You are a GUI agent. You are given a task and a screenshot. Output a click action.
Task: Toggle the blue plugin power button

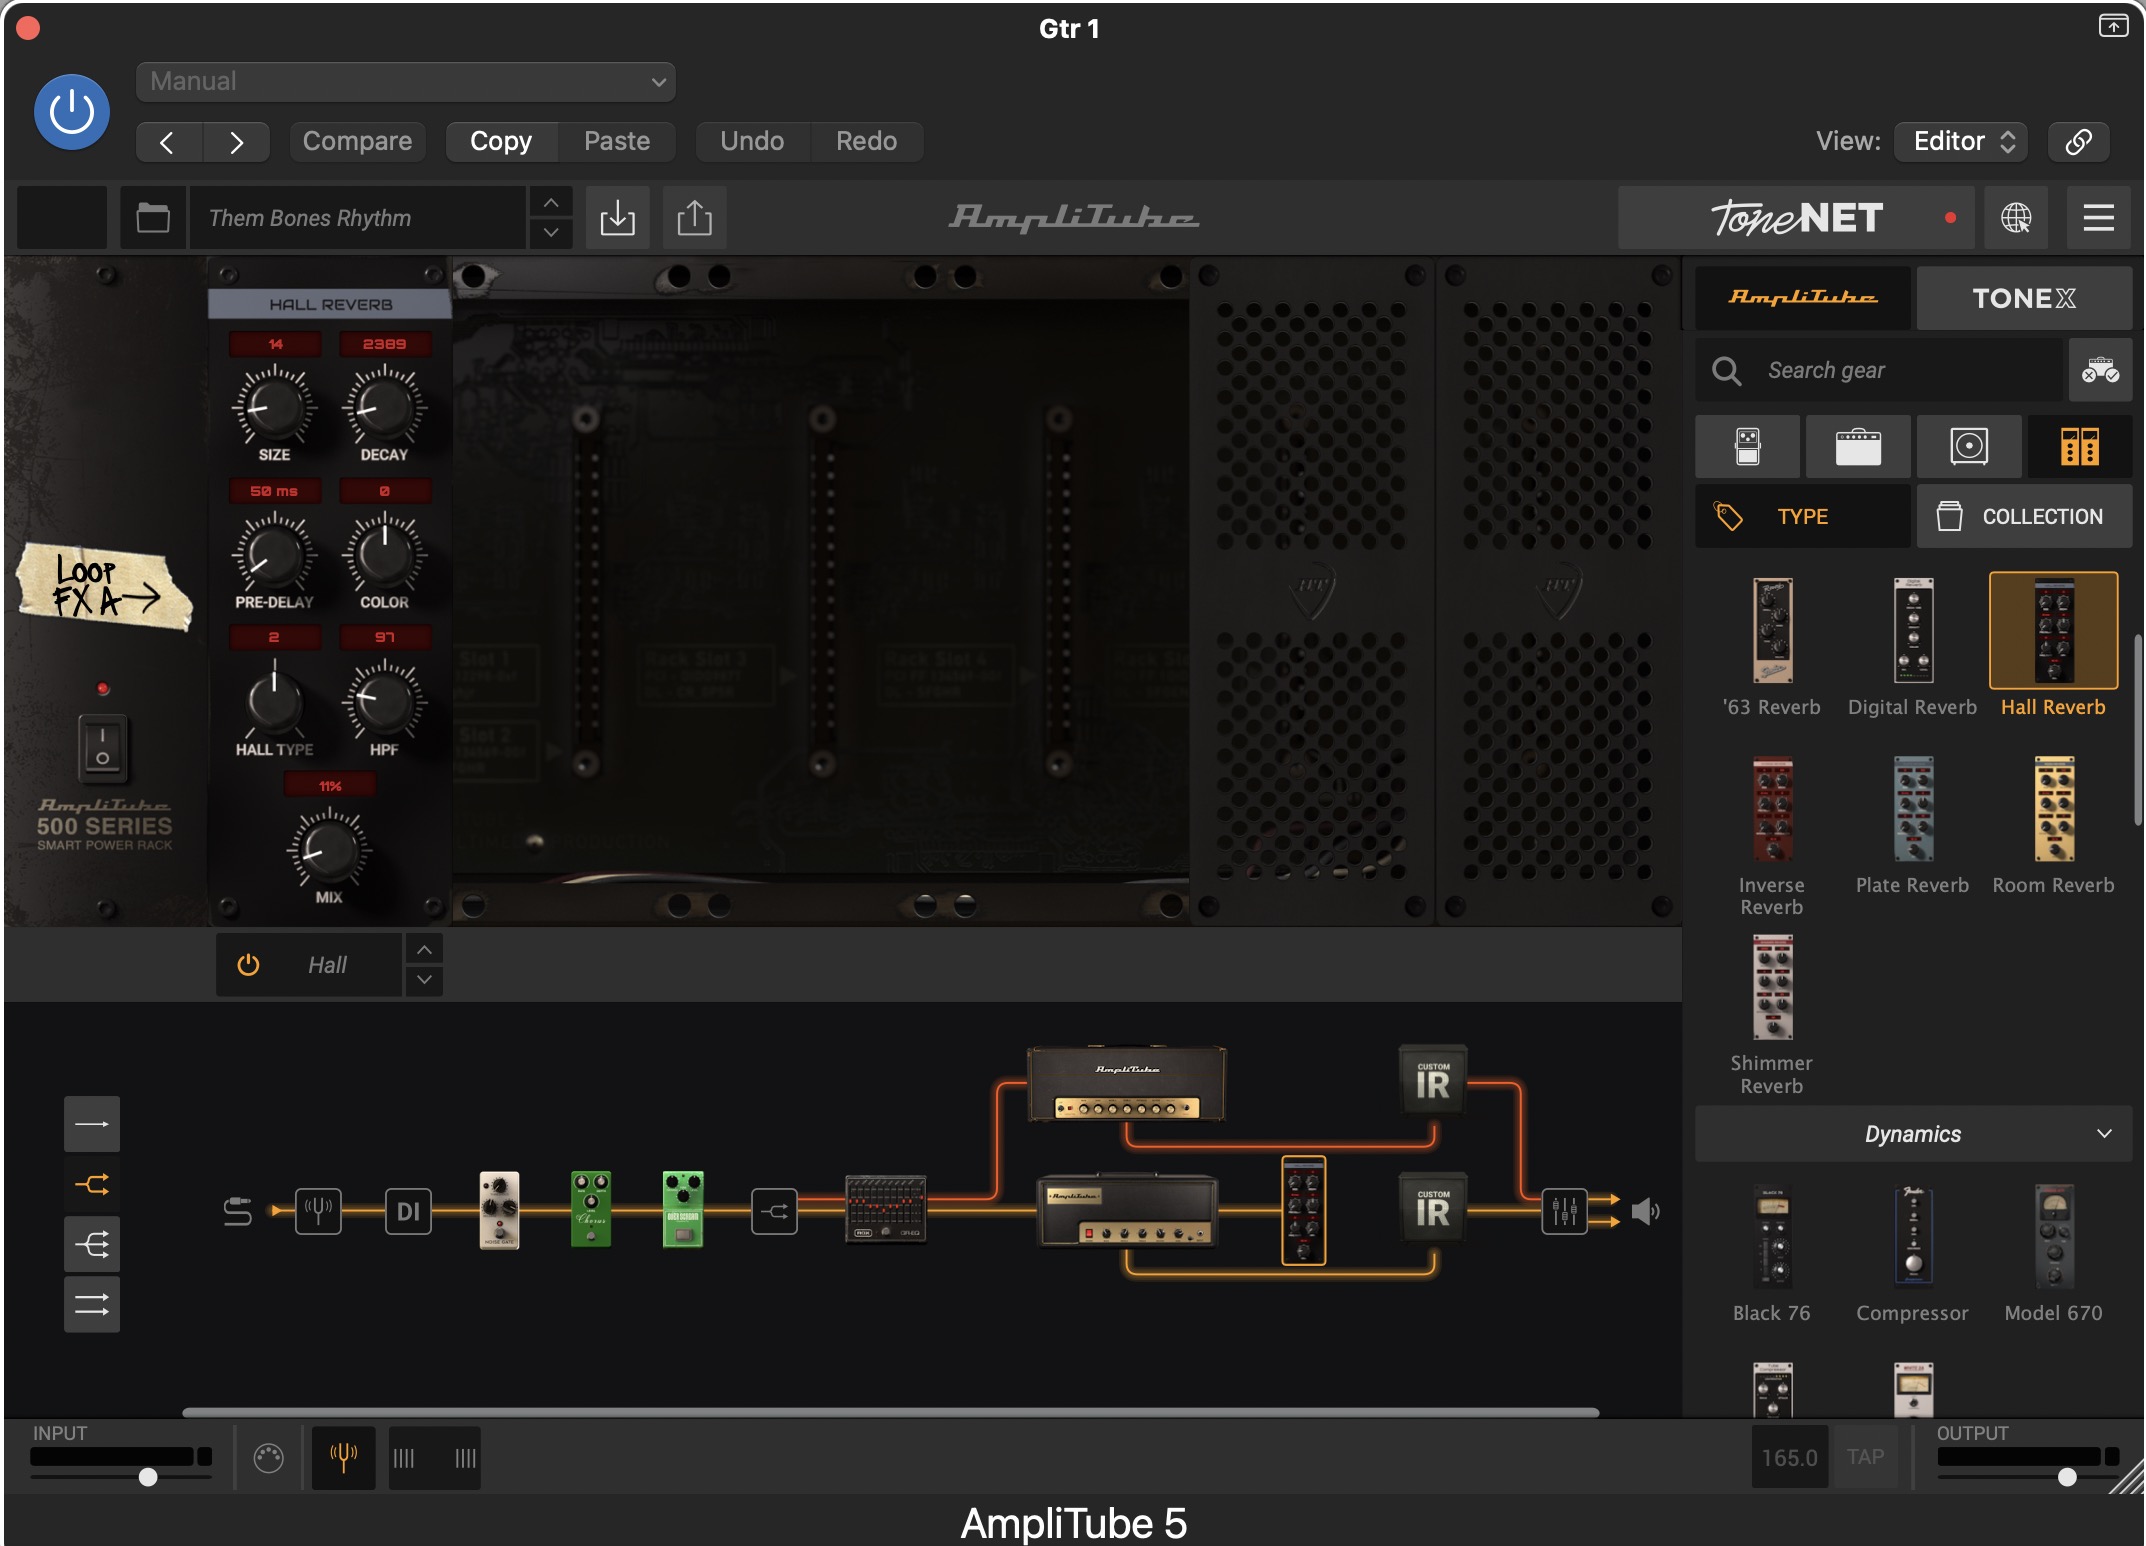coord(72,112)
